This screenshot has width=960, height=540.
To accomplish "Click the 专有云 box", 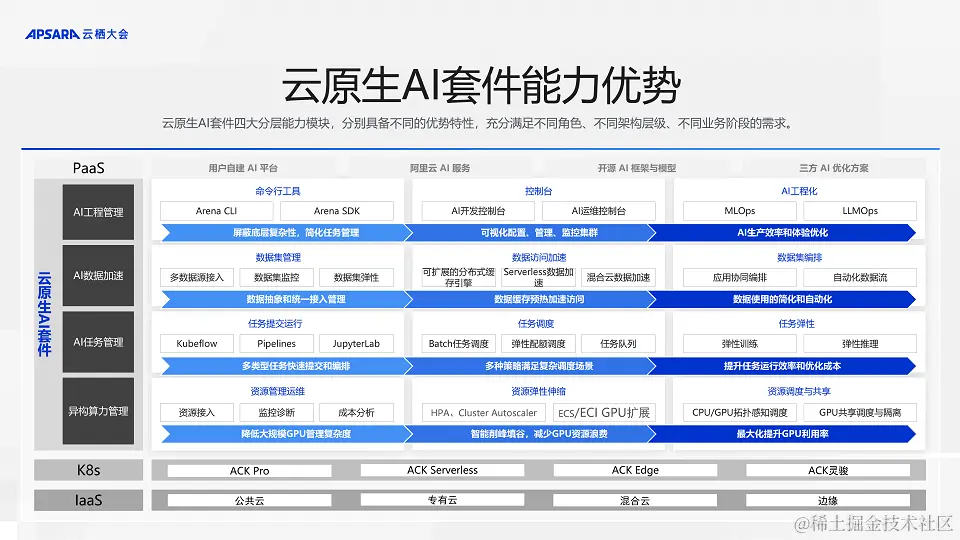I will pyautogui.click(x=442, y=500).
